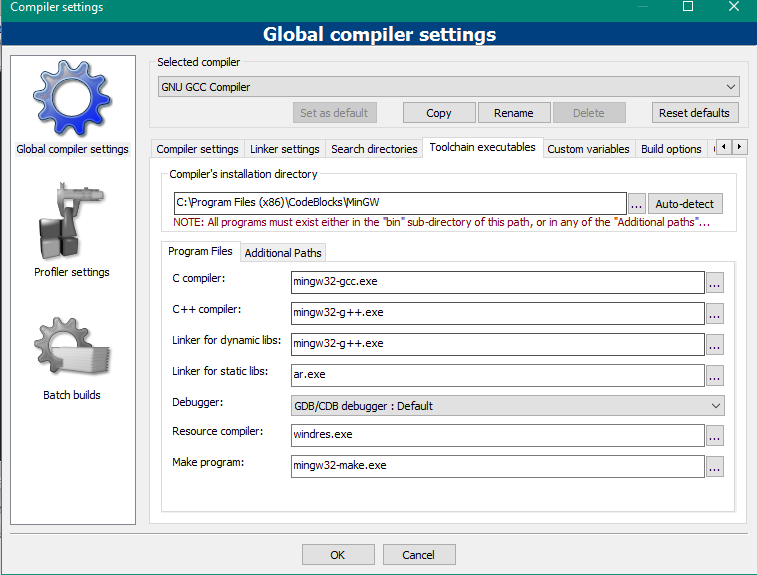
Task: Click the C compiler text field
Action: click(x=497, y=282)
